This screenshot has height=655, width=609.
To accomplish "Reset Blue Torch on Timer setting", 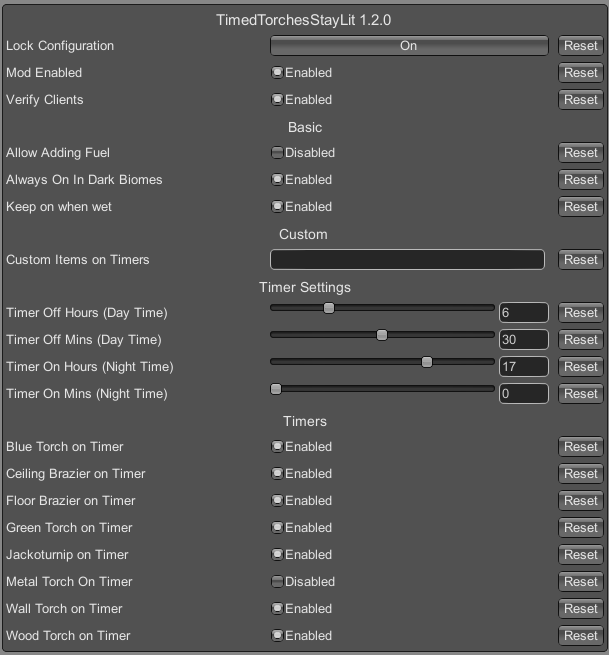I will 581,447.
